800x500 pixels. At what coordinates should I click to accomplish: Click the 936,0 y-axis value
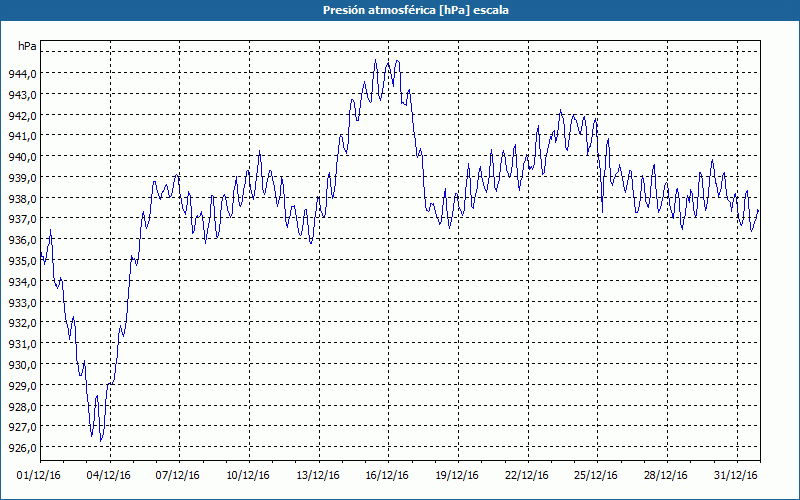pyautogui.click(x=22, y=240)
